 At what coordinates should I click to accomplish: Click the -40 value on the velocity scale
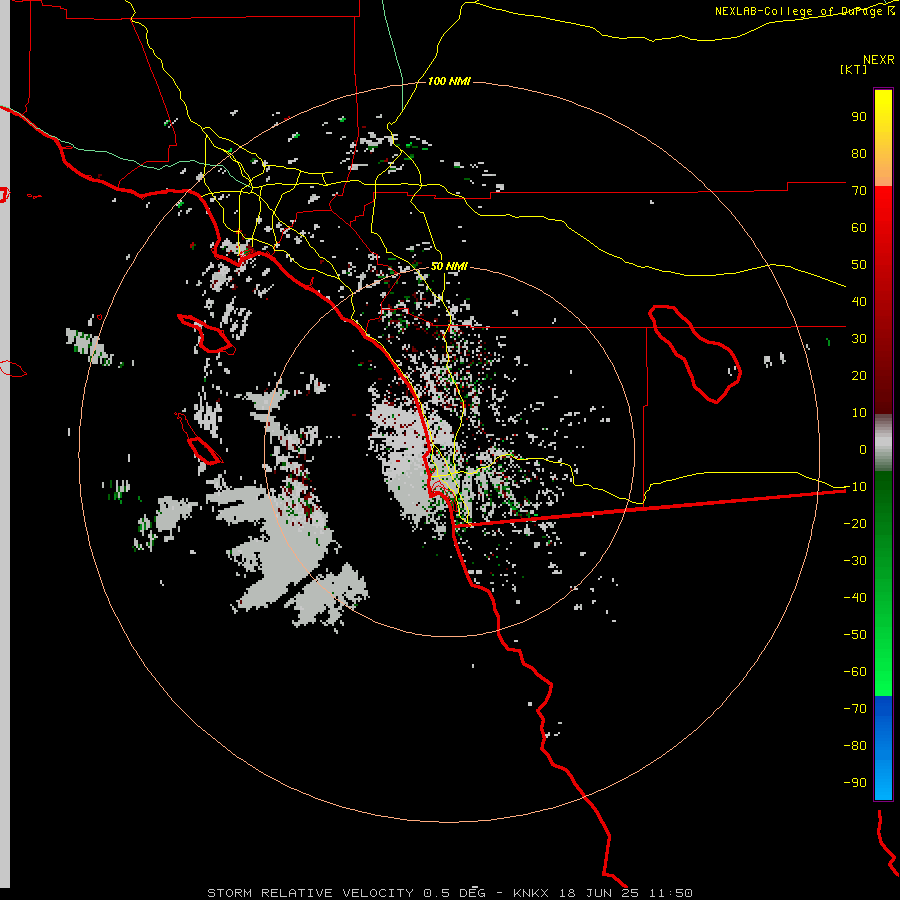(855, 598)
